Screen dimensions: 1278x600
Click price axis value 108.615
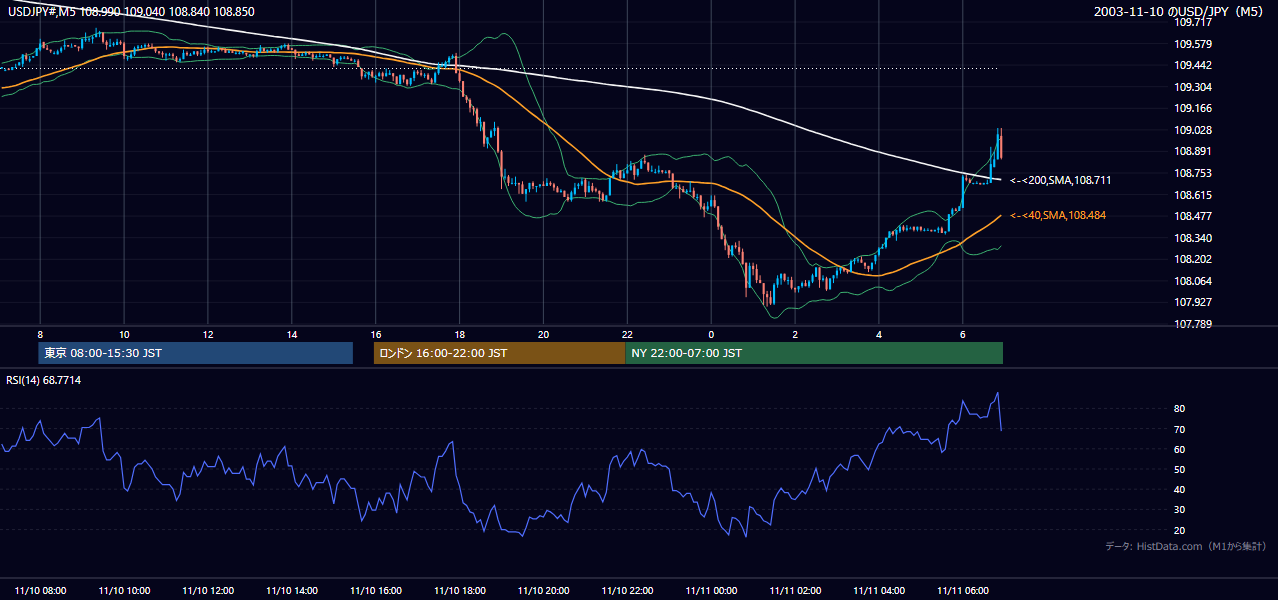pyautogui.click(x=1194, y=195)
